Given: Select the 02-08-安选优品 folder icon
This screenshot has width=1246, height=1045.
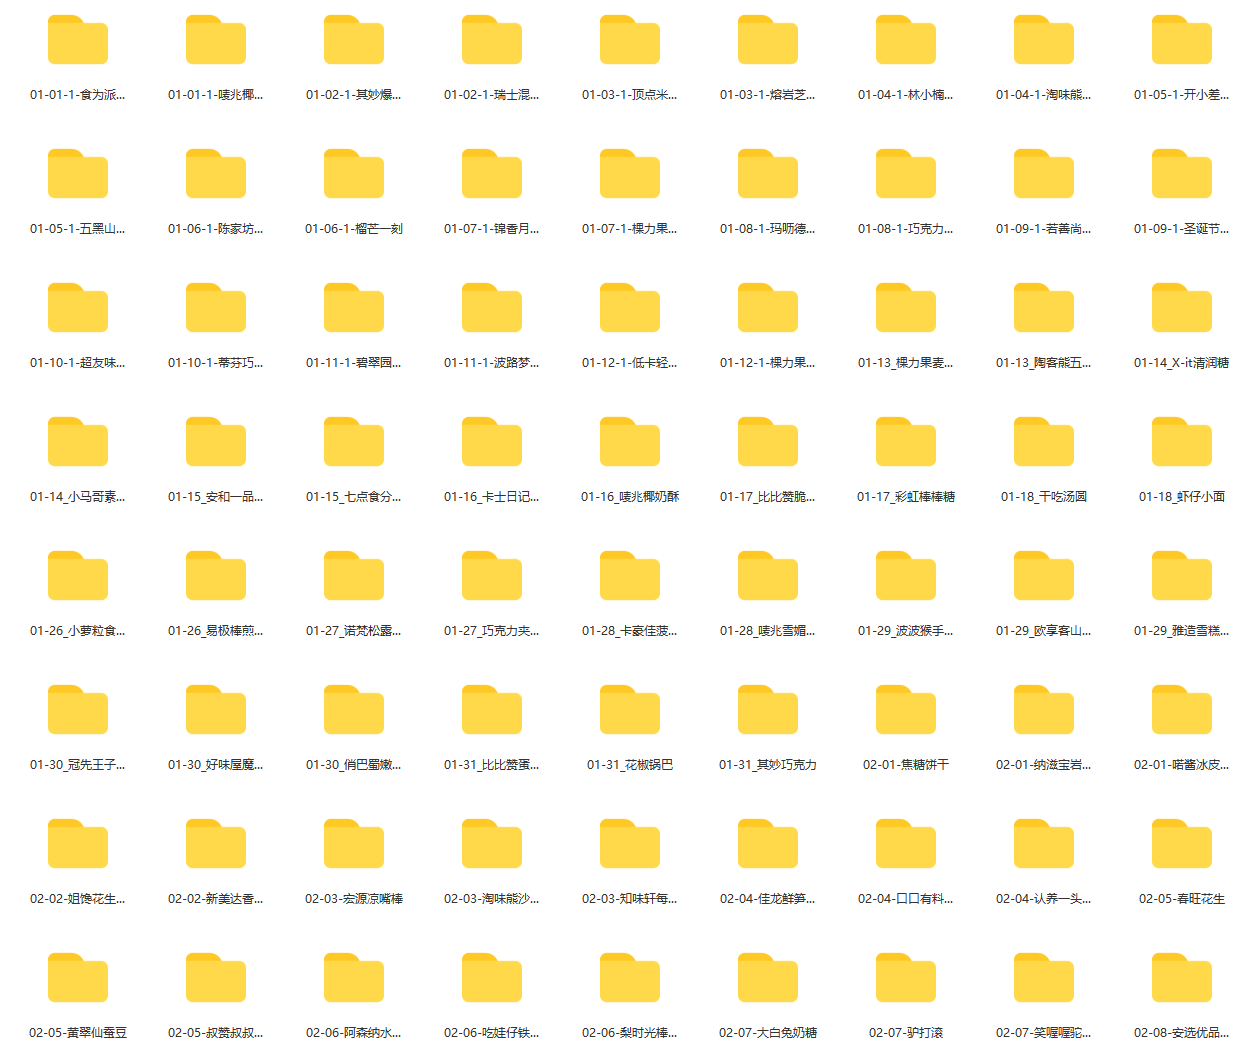Looking at the screenshot, I should click(x=1182, y=978).
